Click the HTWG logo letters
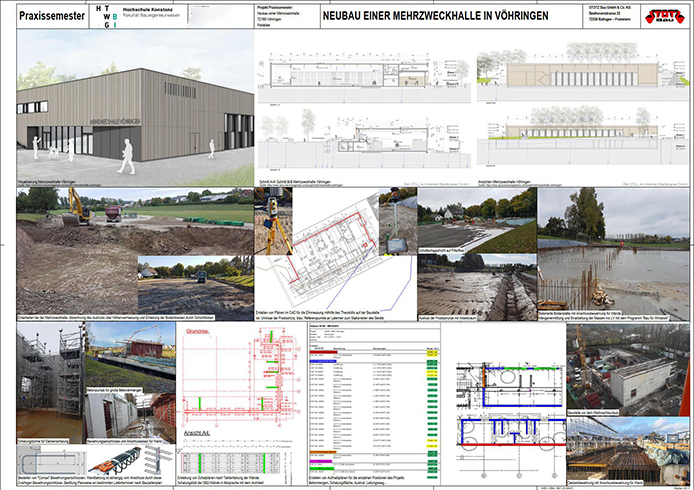The height and width of the screenshot is (490, 694). coord(107,17)
